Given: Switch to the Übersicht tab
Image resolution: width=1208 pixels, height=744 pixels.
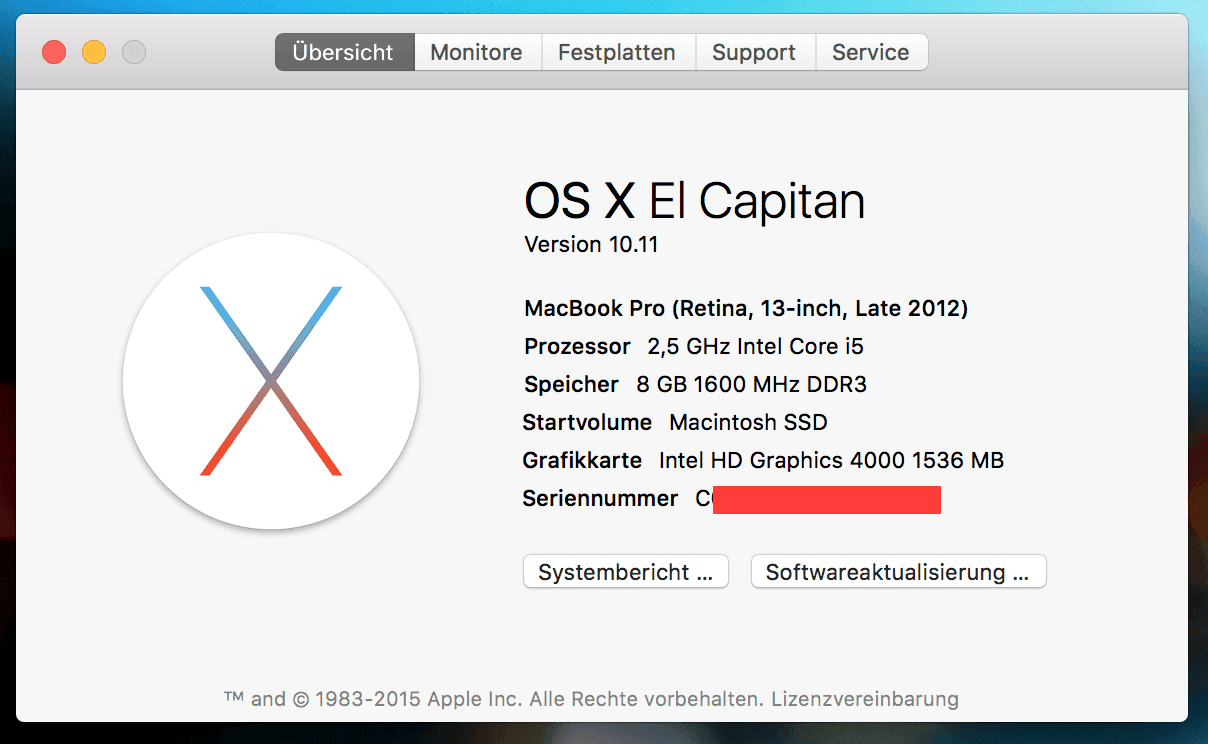Looking at the screenshot, I should click(344, 52).
